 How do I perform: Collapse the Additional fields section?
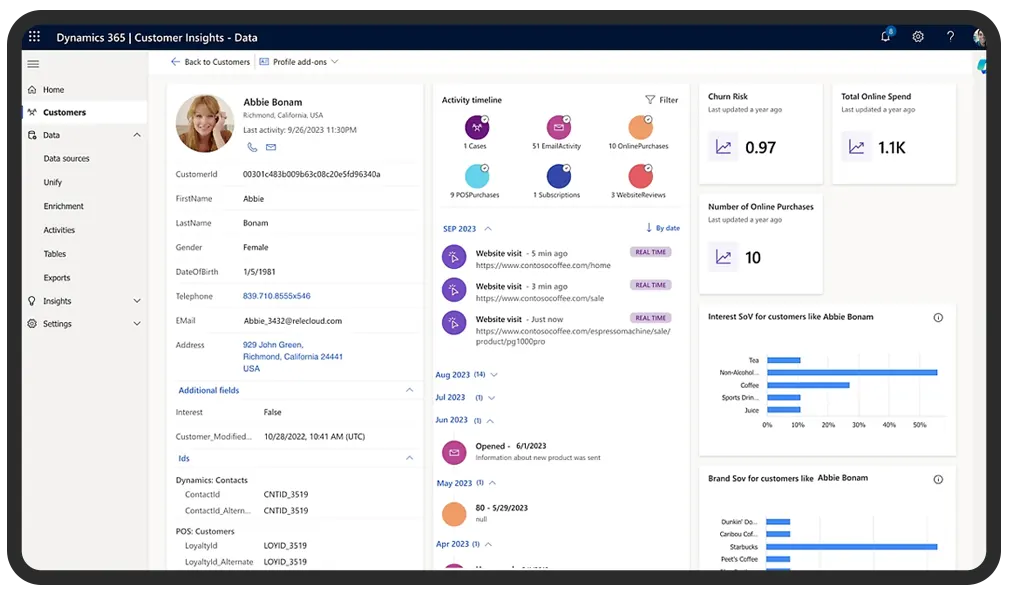coord(408,390)
